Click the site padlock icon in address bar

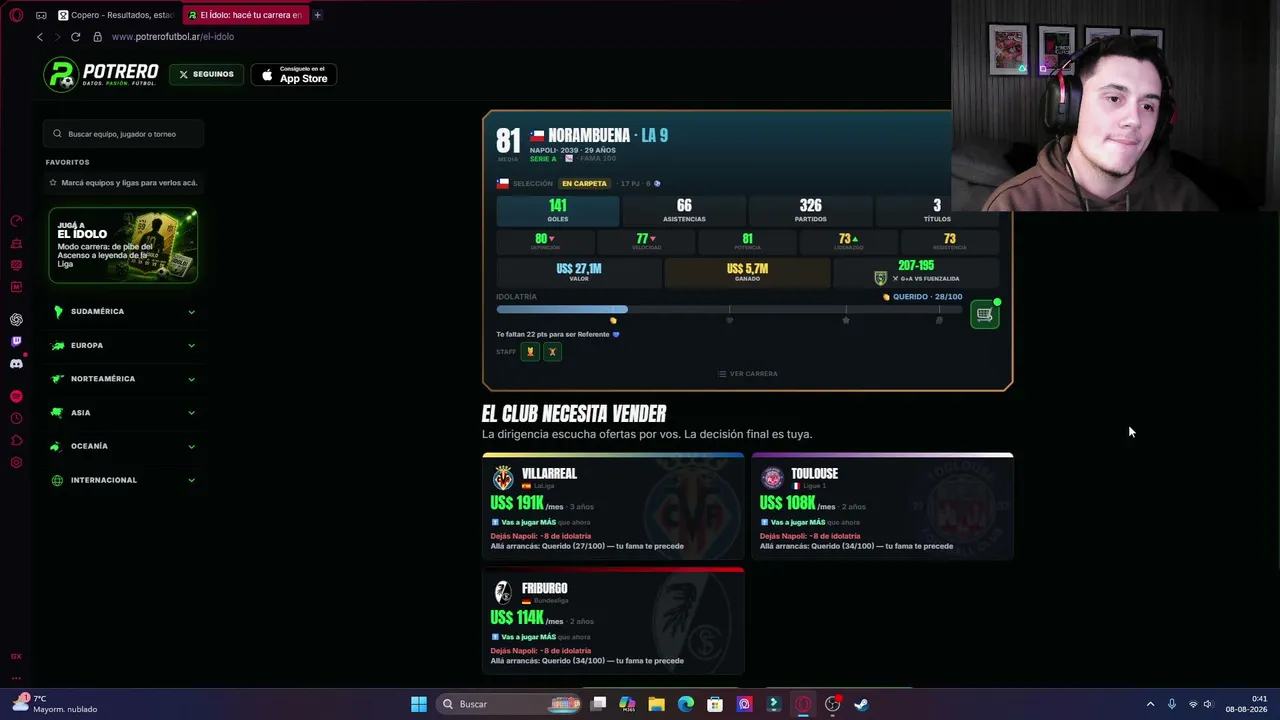[x=97, y=37]
